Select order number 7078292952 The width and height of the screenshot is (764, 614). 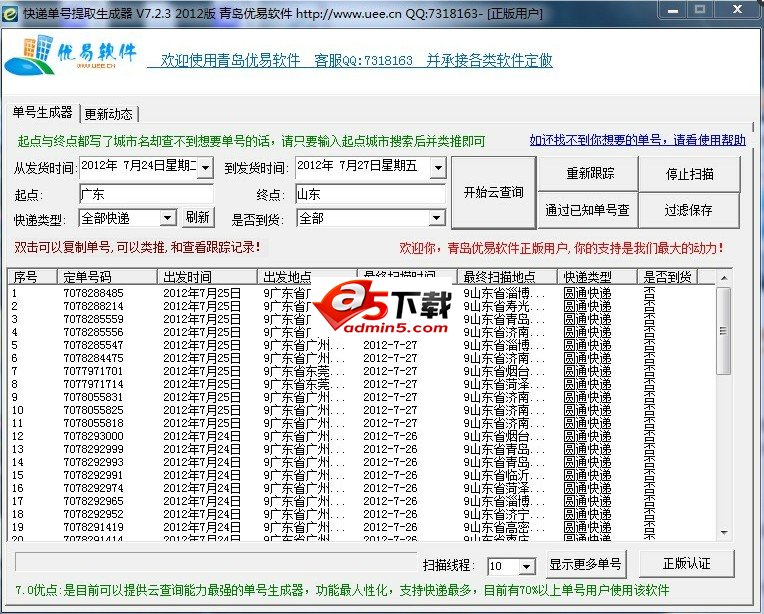(x=94, y=514)
